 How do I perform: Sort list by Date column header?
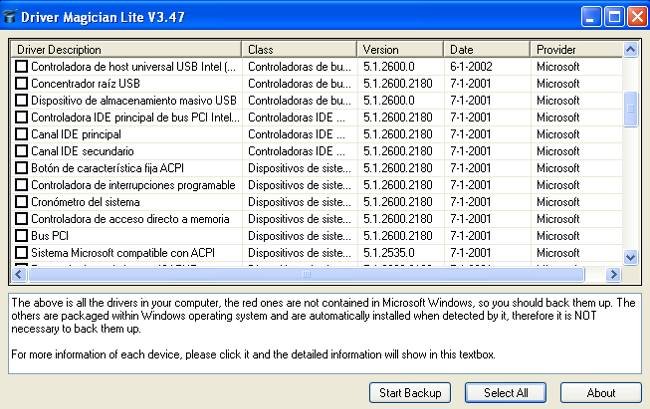[487, 50]
